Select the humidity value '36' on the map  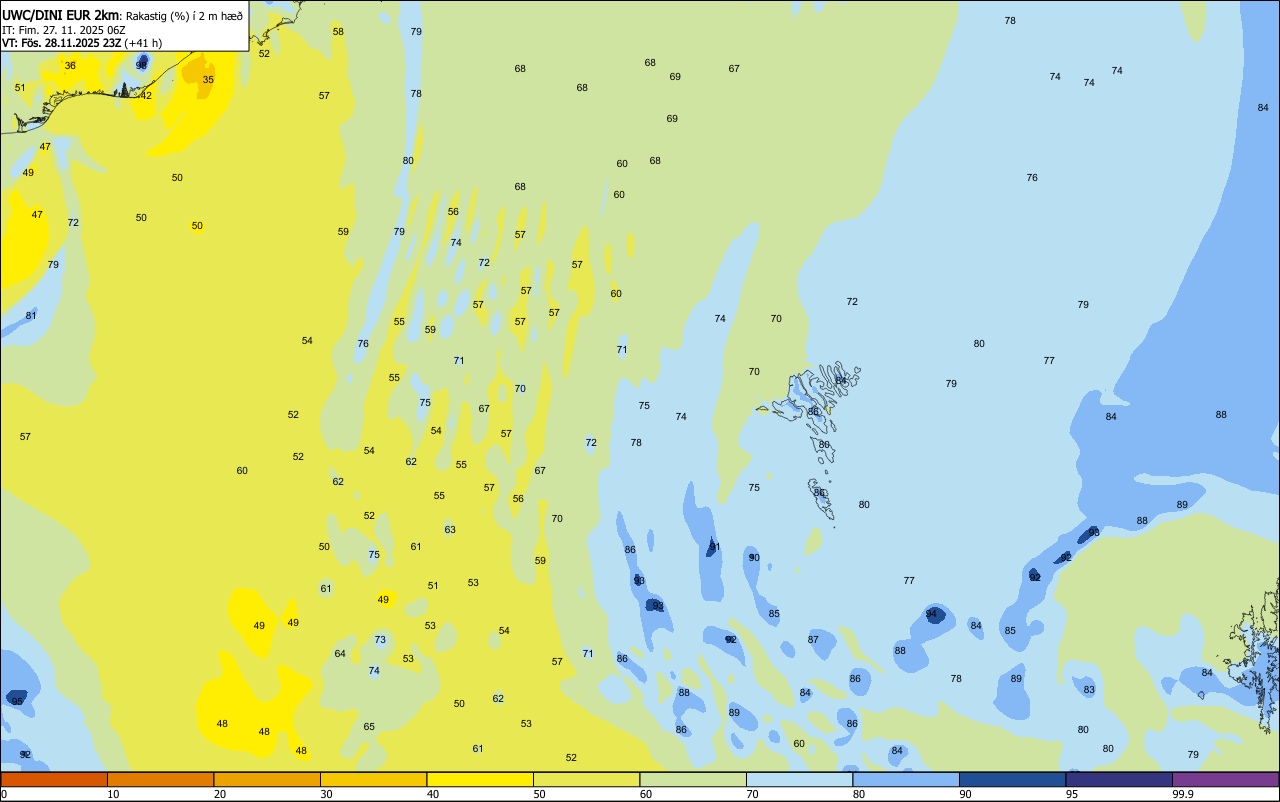pyautogui.click(x=70, y=66)
